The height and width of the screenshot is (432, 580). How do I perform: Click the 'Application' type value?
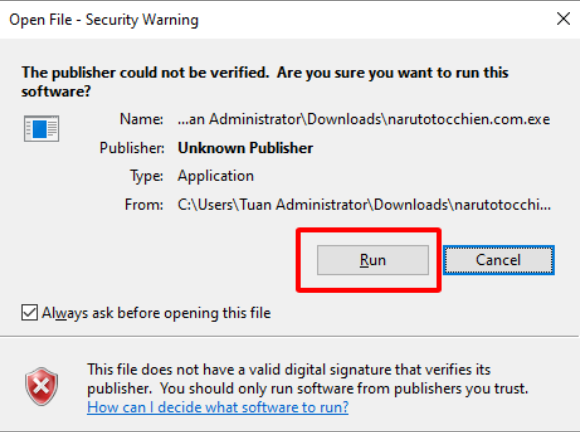coord(216,176)
